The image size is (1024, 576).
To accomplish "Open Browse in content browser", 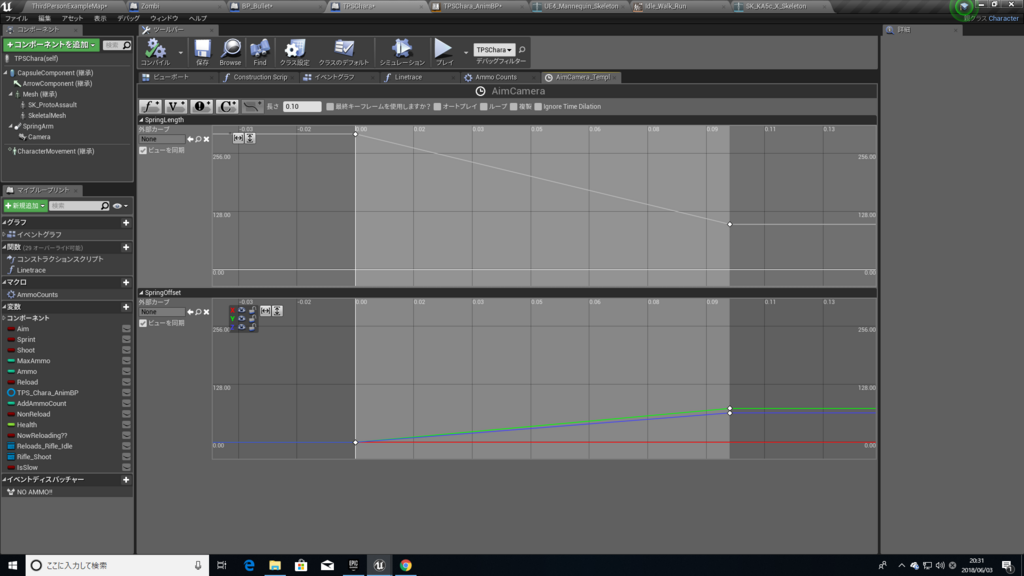I will 230,52.
